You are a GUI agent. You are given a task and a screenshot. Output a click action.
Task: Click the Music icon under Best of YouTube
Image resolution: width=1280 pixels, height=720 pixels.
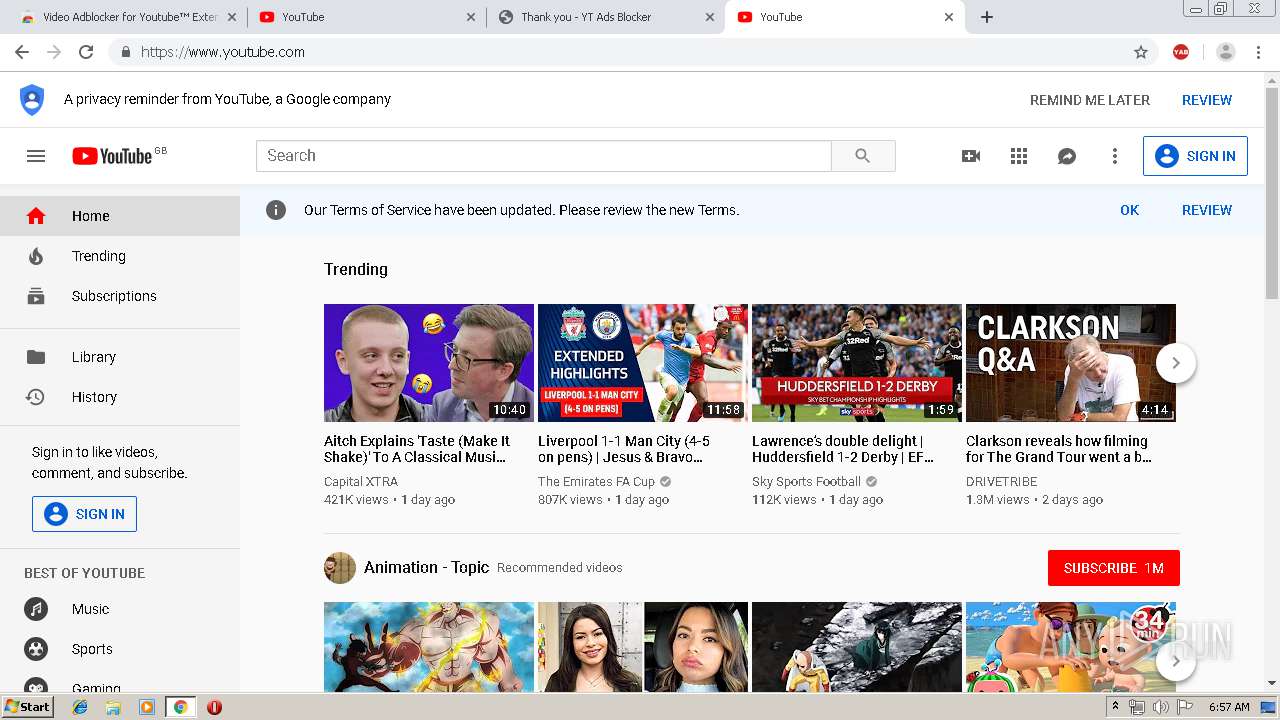click(36, 609)
